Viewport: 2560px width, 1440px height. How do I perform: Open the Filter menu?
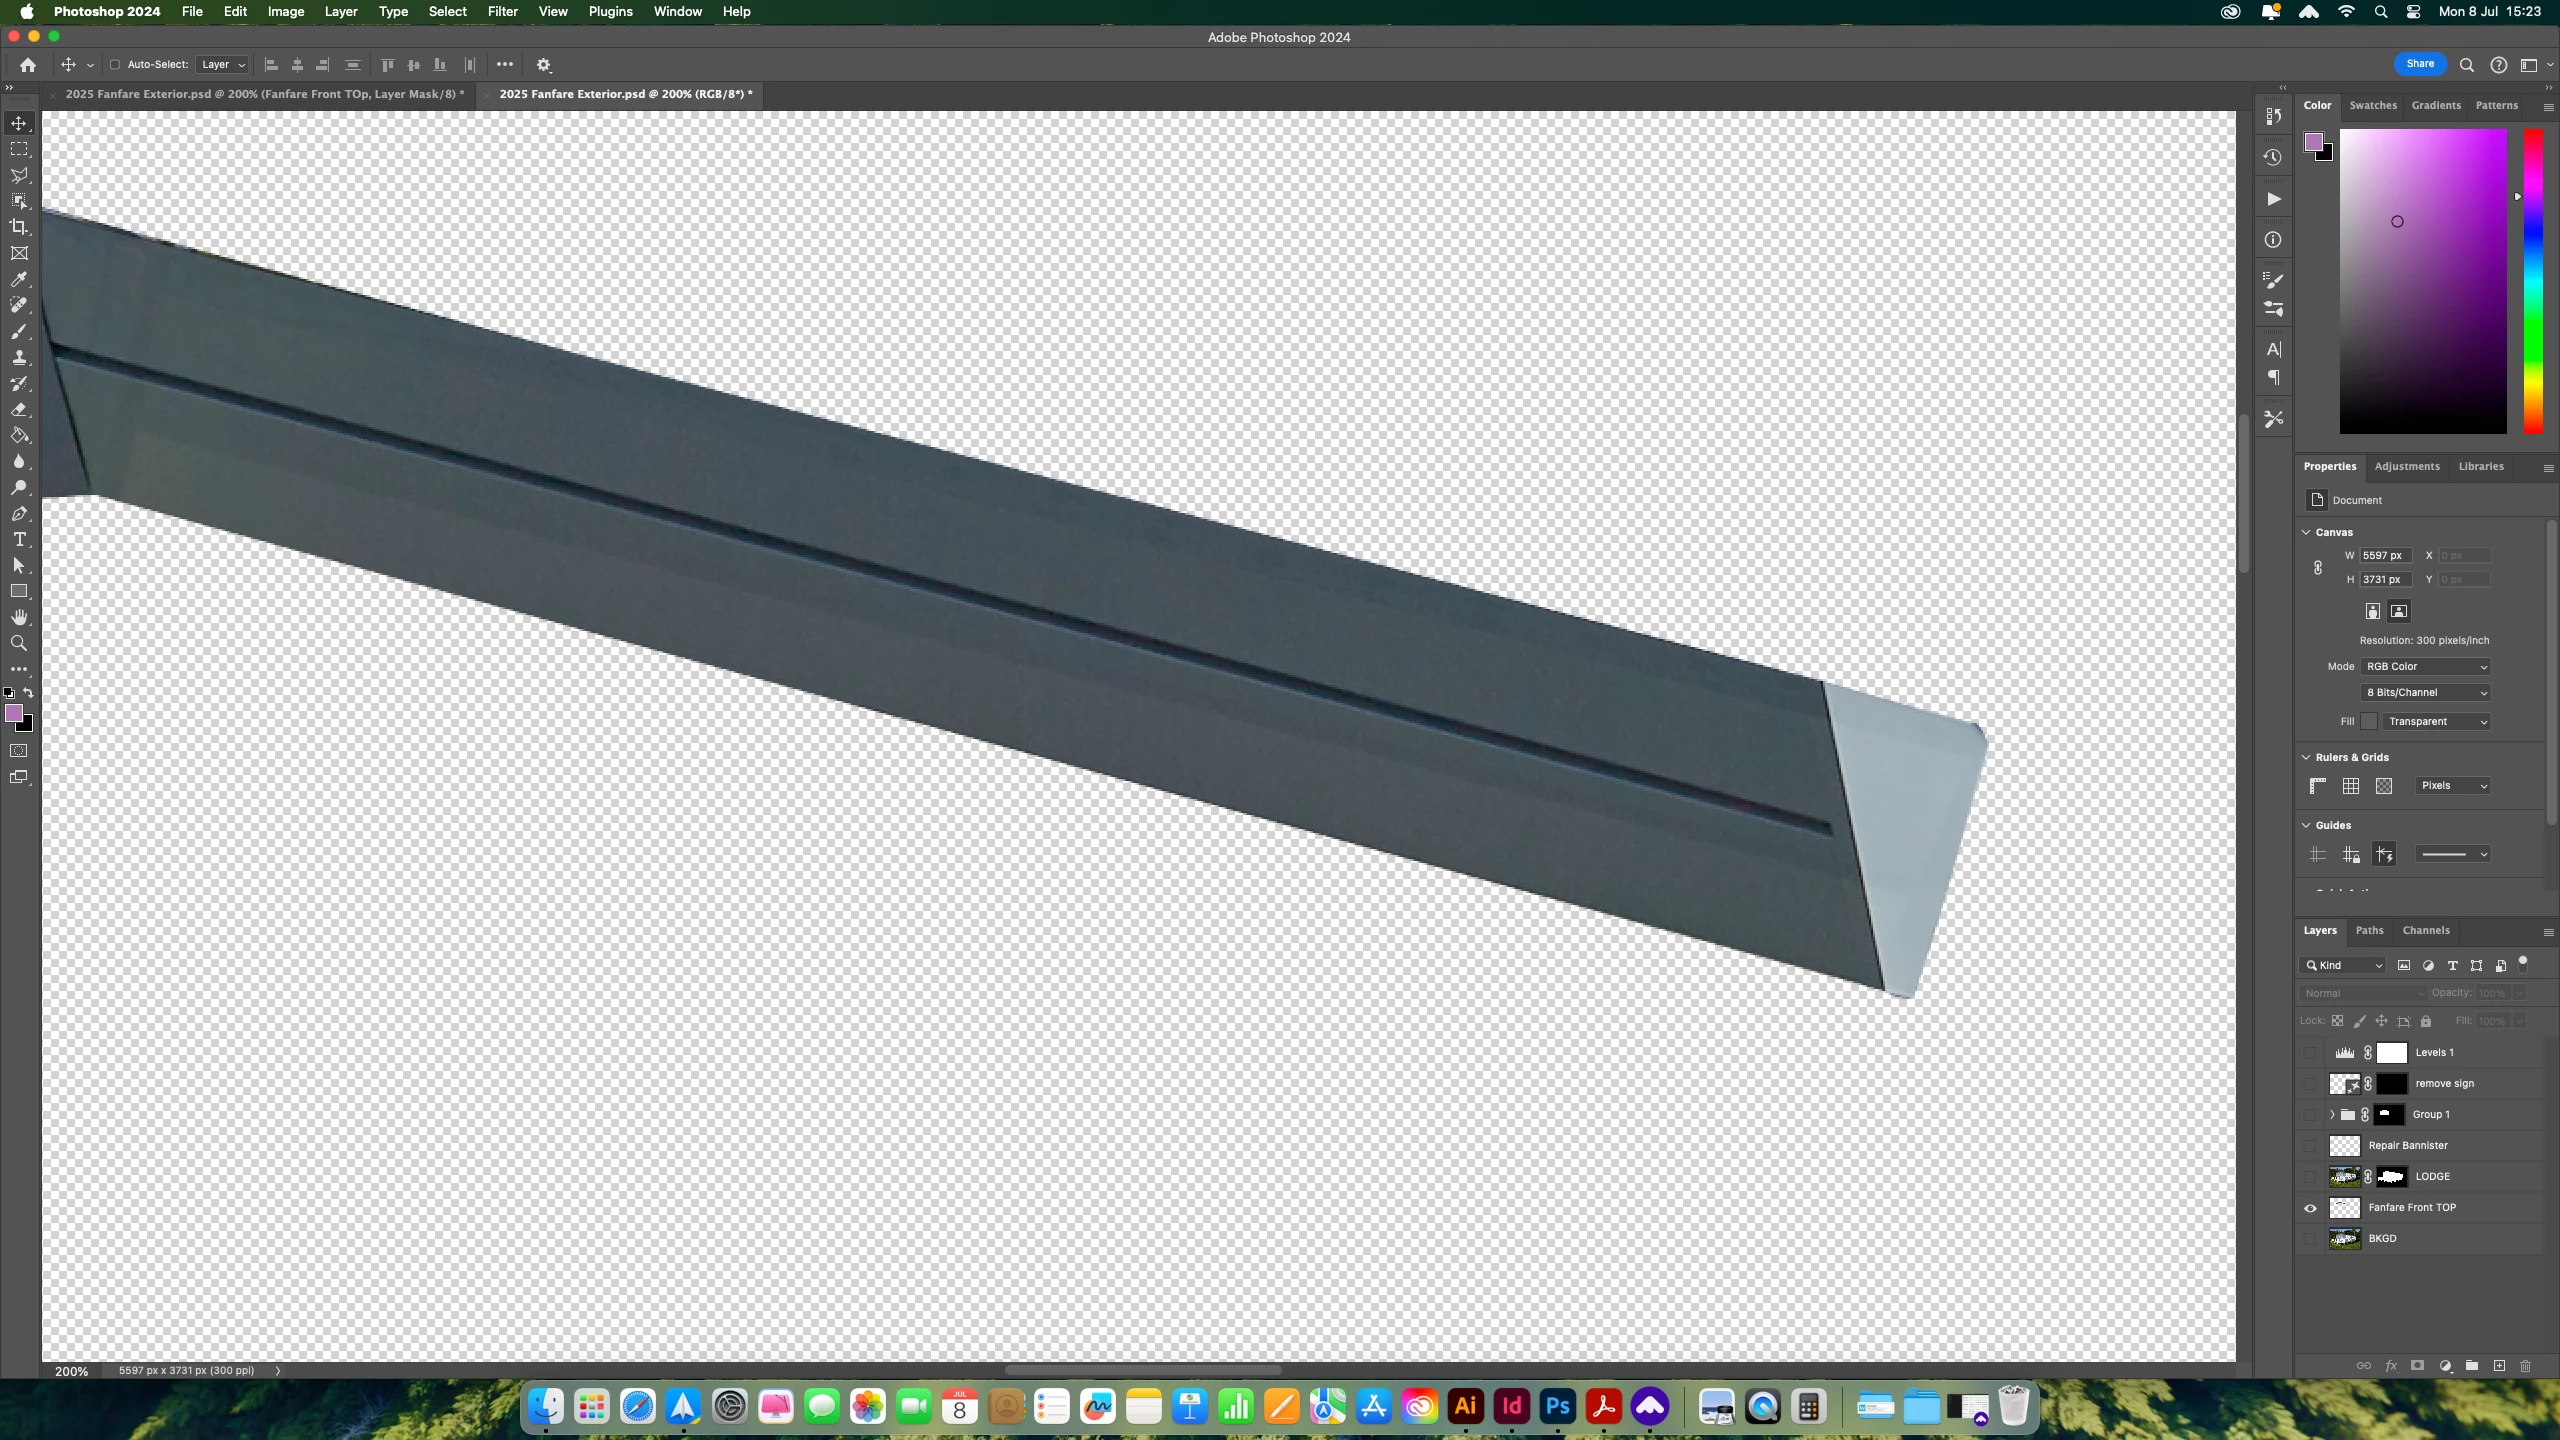[x=502, y=12]
